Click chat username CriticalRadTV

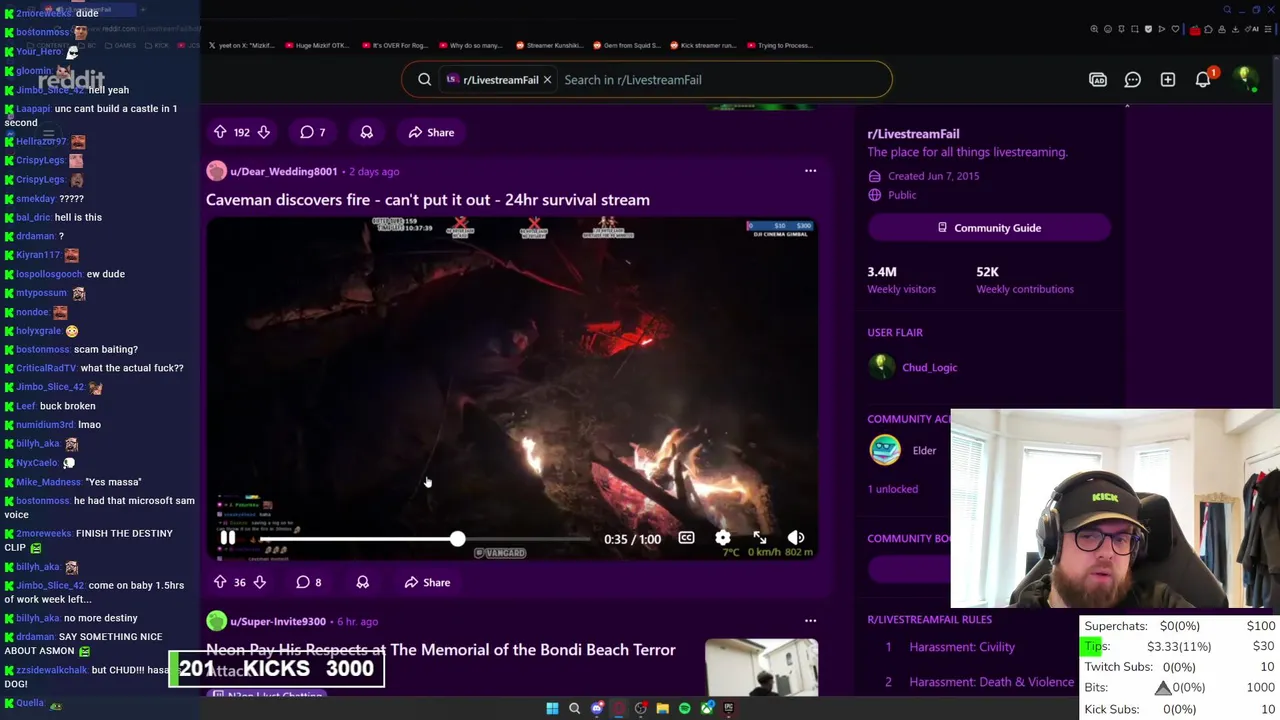(46, 368)
